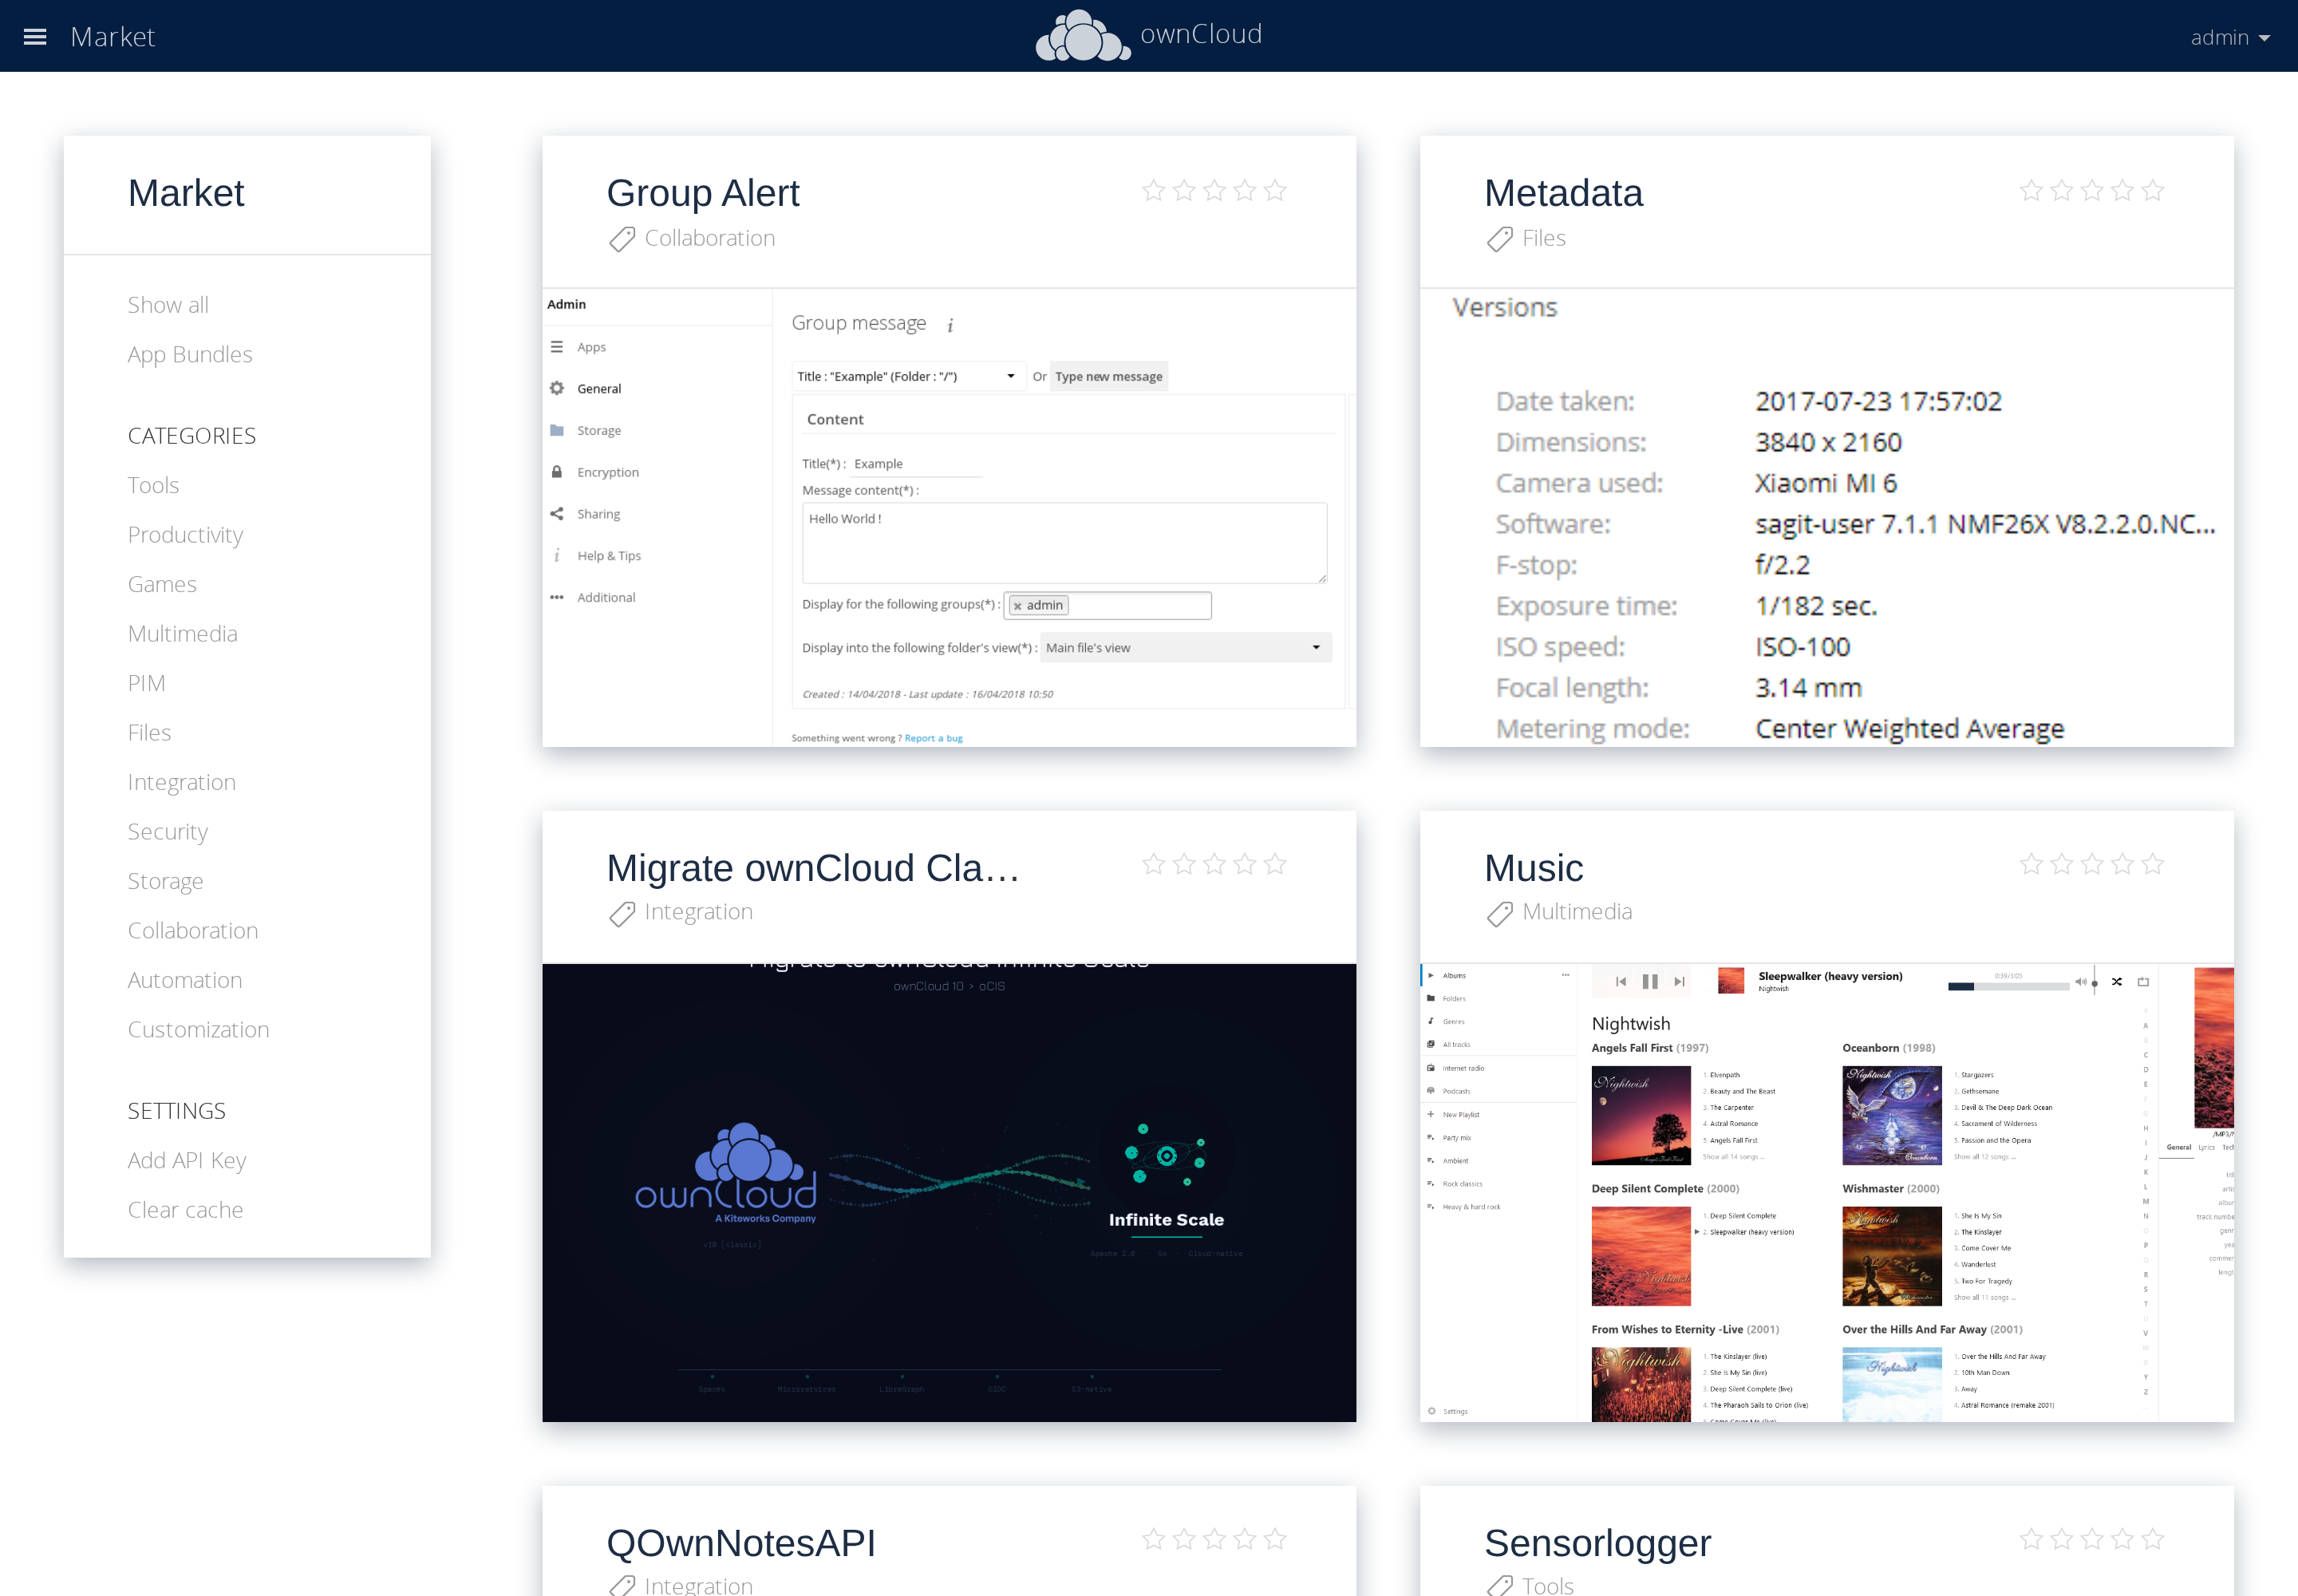Click Clear cache setting
2298x1596 pixels.
coord(185,1209)
